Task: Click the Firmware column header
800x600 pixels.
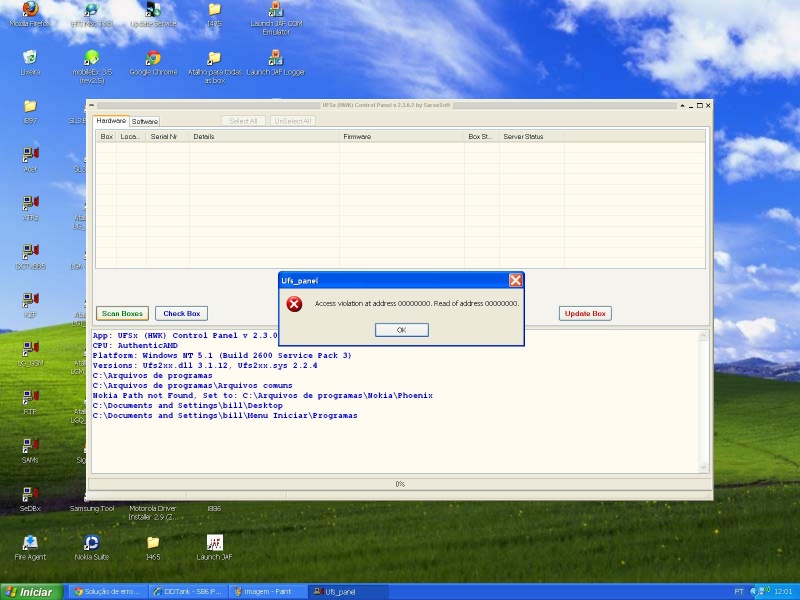Action: pos(402,136)
